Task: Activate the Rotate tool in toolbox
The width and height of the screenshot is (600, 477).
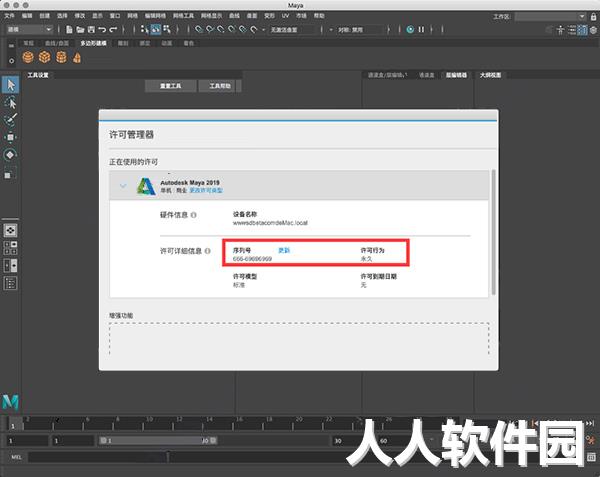Action: click(x=10, y=155)
